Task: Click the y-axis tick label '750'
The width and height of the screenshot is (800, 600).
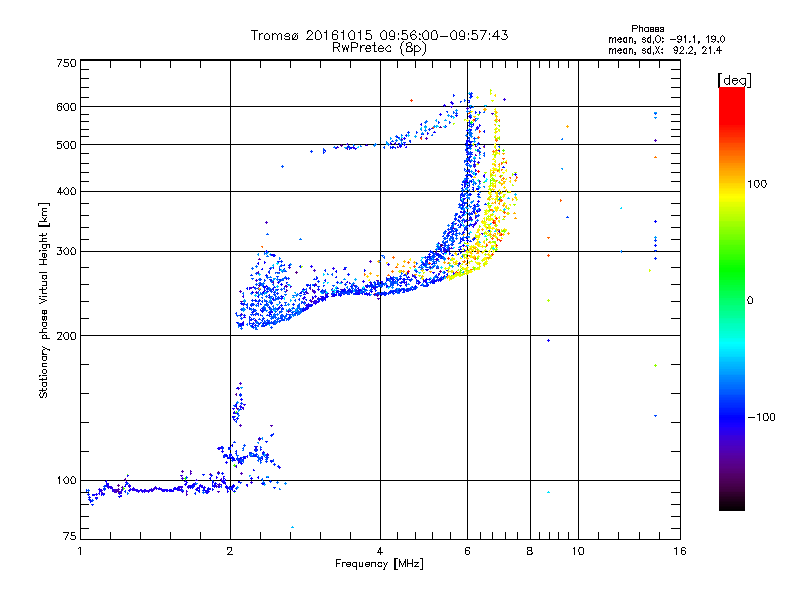Action: pos(67,63)
